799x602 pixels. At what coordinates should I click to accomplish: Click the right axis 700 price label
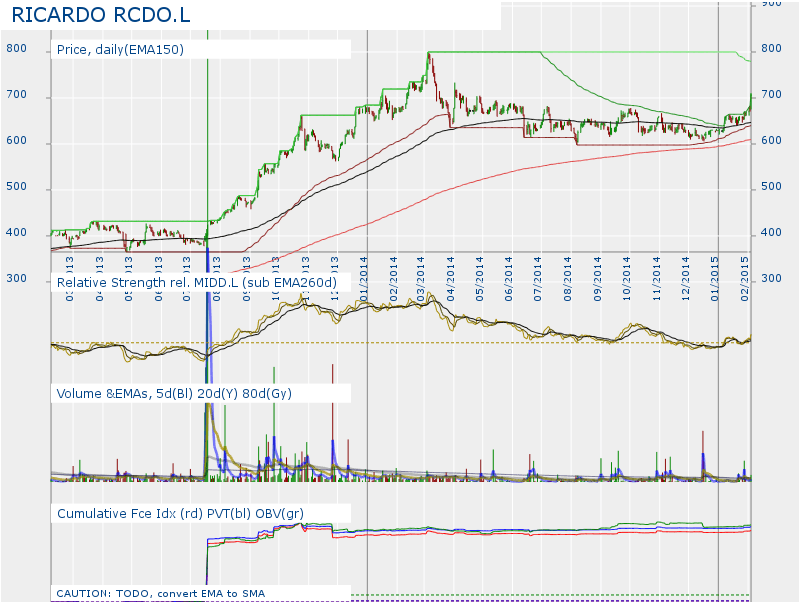point(771,94)
